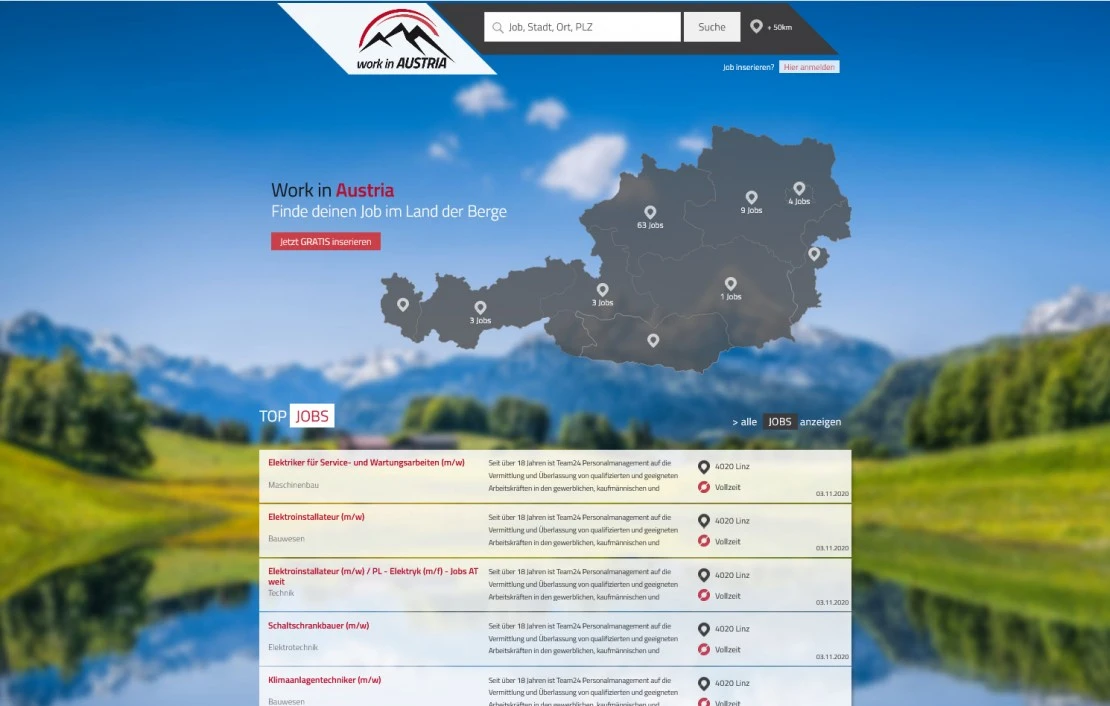
Task: Click the magnifier icon in the search field
Action: [498, 28]
